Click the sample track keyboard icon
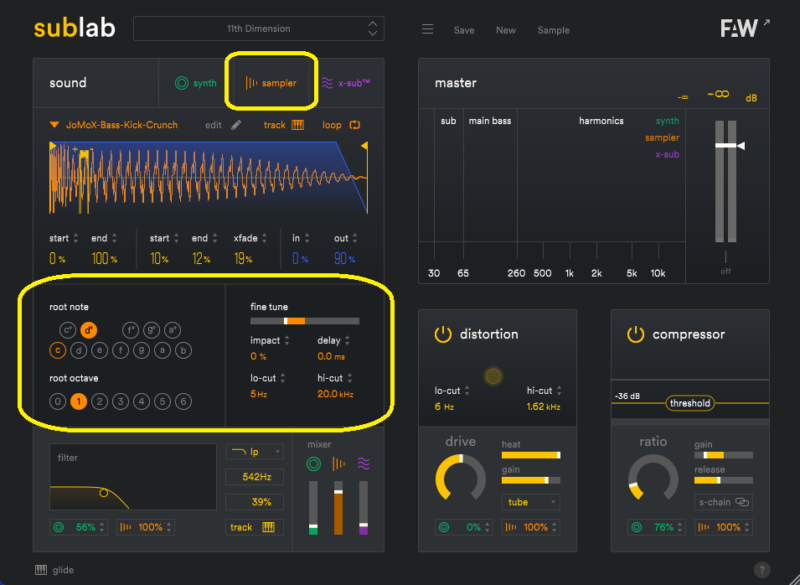The height and width of the screenshot is (585, 800). click(x=298, y=125)
